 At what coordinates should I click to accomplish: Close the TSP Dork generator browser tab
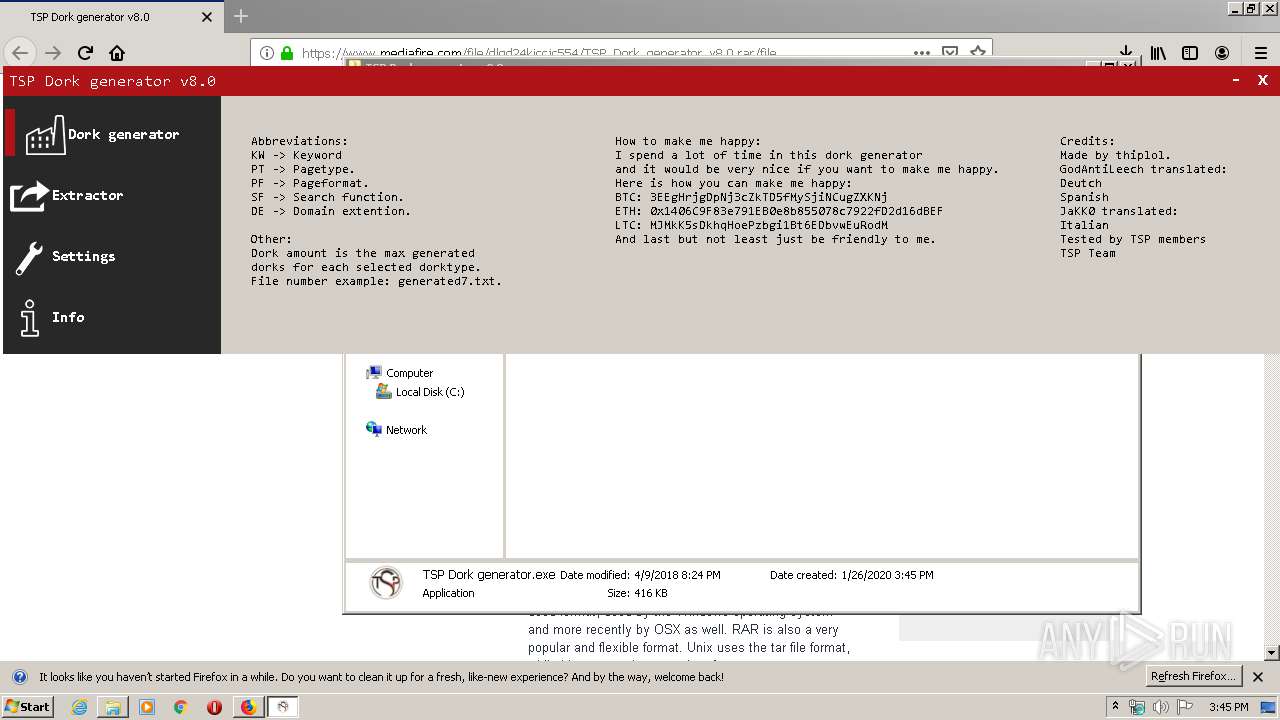click(x=207, y=17)
